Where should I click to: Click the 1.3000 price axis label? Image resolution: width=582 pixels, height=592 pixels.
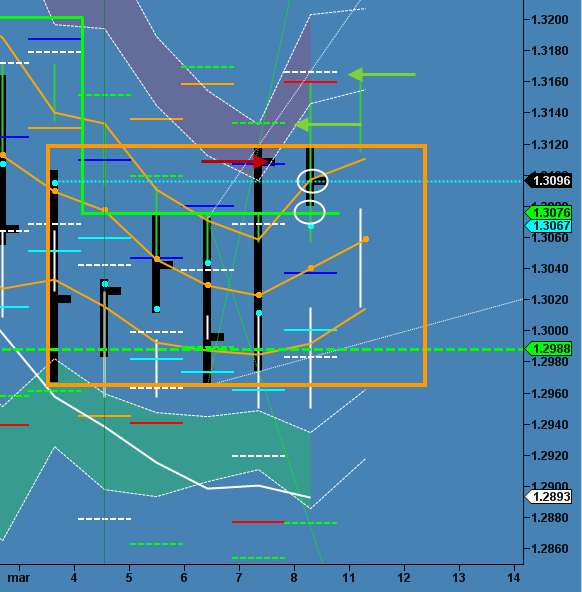point(549,330)
